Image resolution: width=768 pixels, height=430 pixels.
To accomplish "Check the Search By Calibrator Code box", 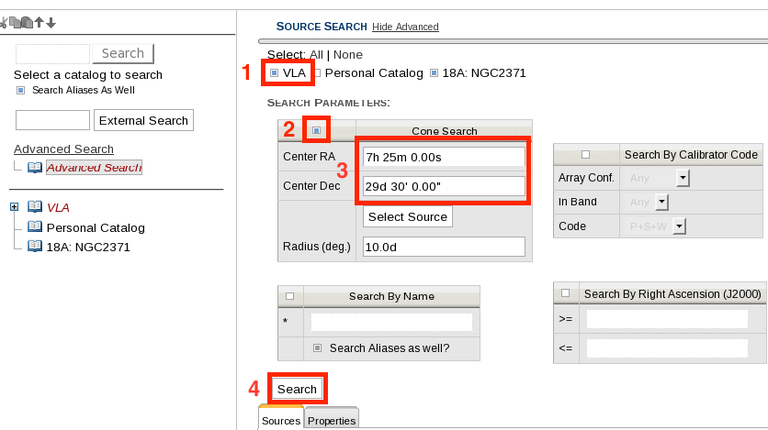I will click(585, 155).
